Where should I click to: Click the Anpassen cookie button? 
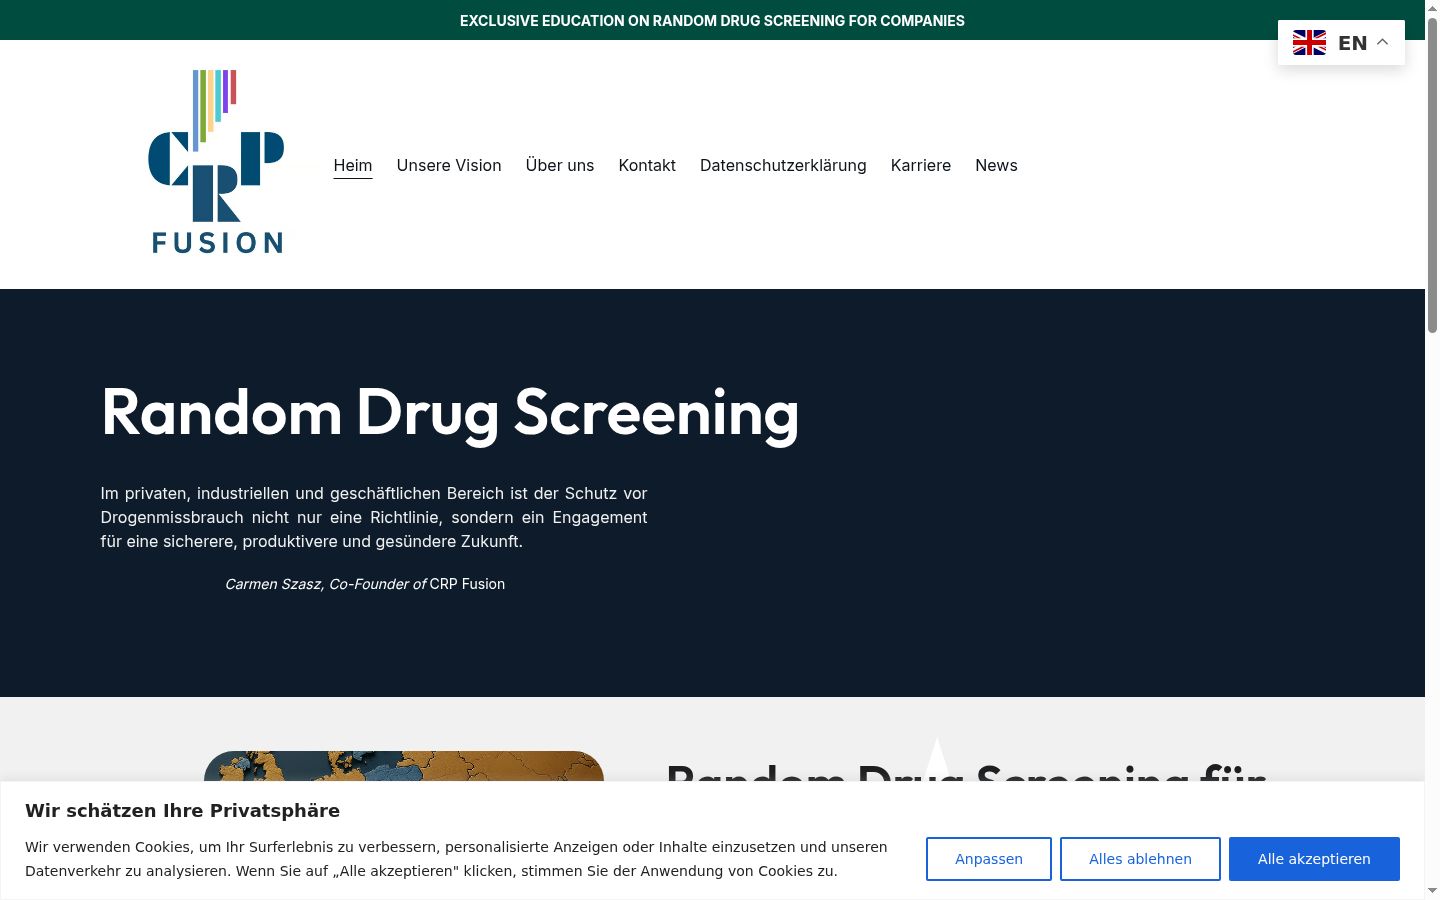coord(989,859)
